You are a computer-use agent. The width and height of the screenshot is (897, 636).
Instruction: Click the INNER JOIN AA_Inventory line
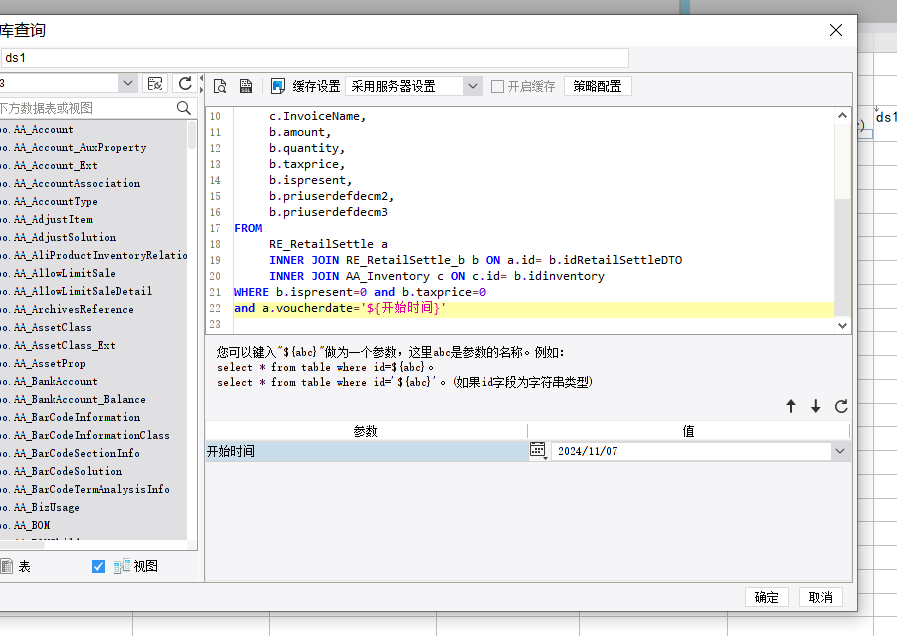(x=436, y=276)
